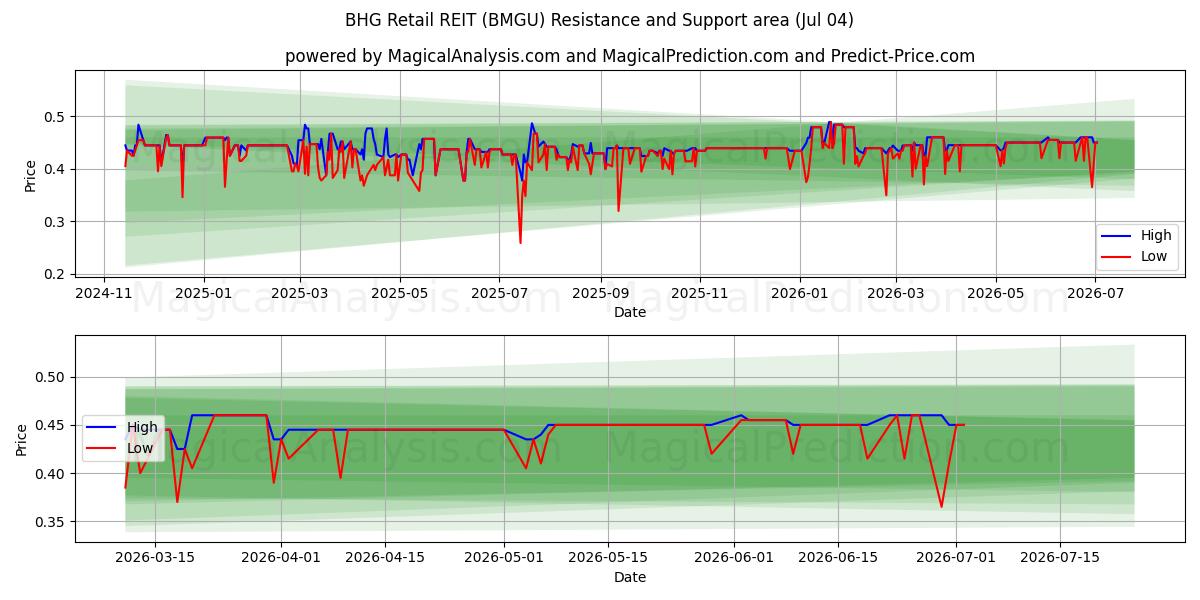Click the '2026-04-15' tick label

click(x=383, y=558)
